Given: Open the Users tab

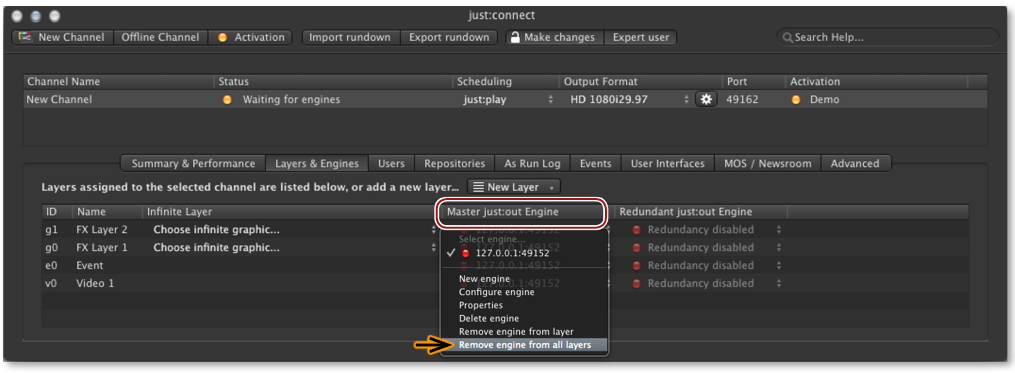Looking at the screenshot, I should click(x=391, y=163).
